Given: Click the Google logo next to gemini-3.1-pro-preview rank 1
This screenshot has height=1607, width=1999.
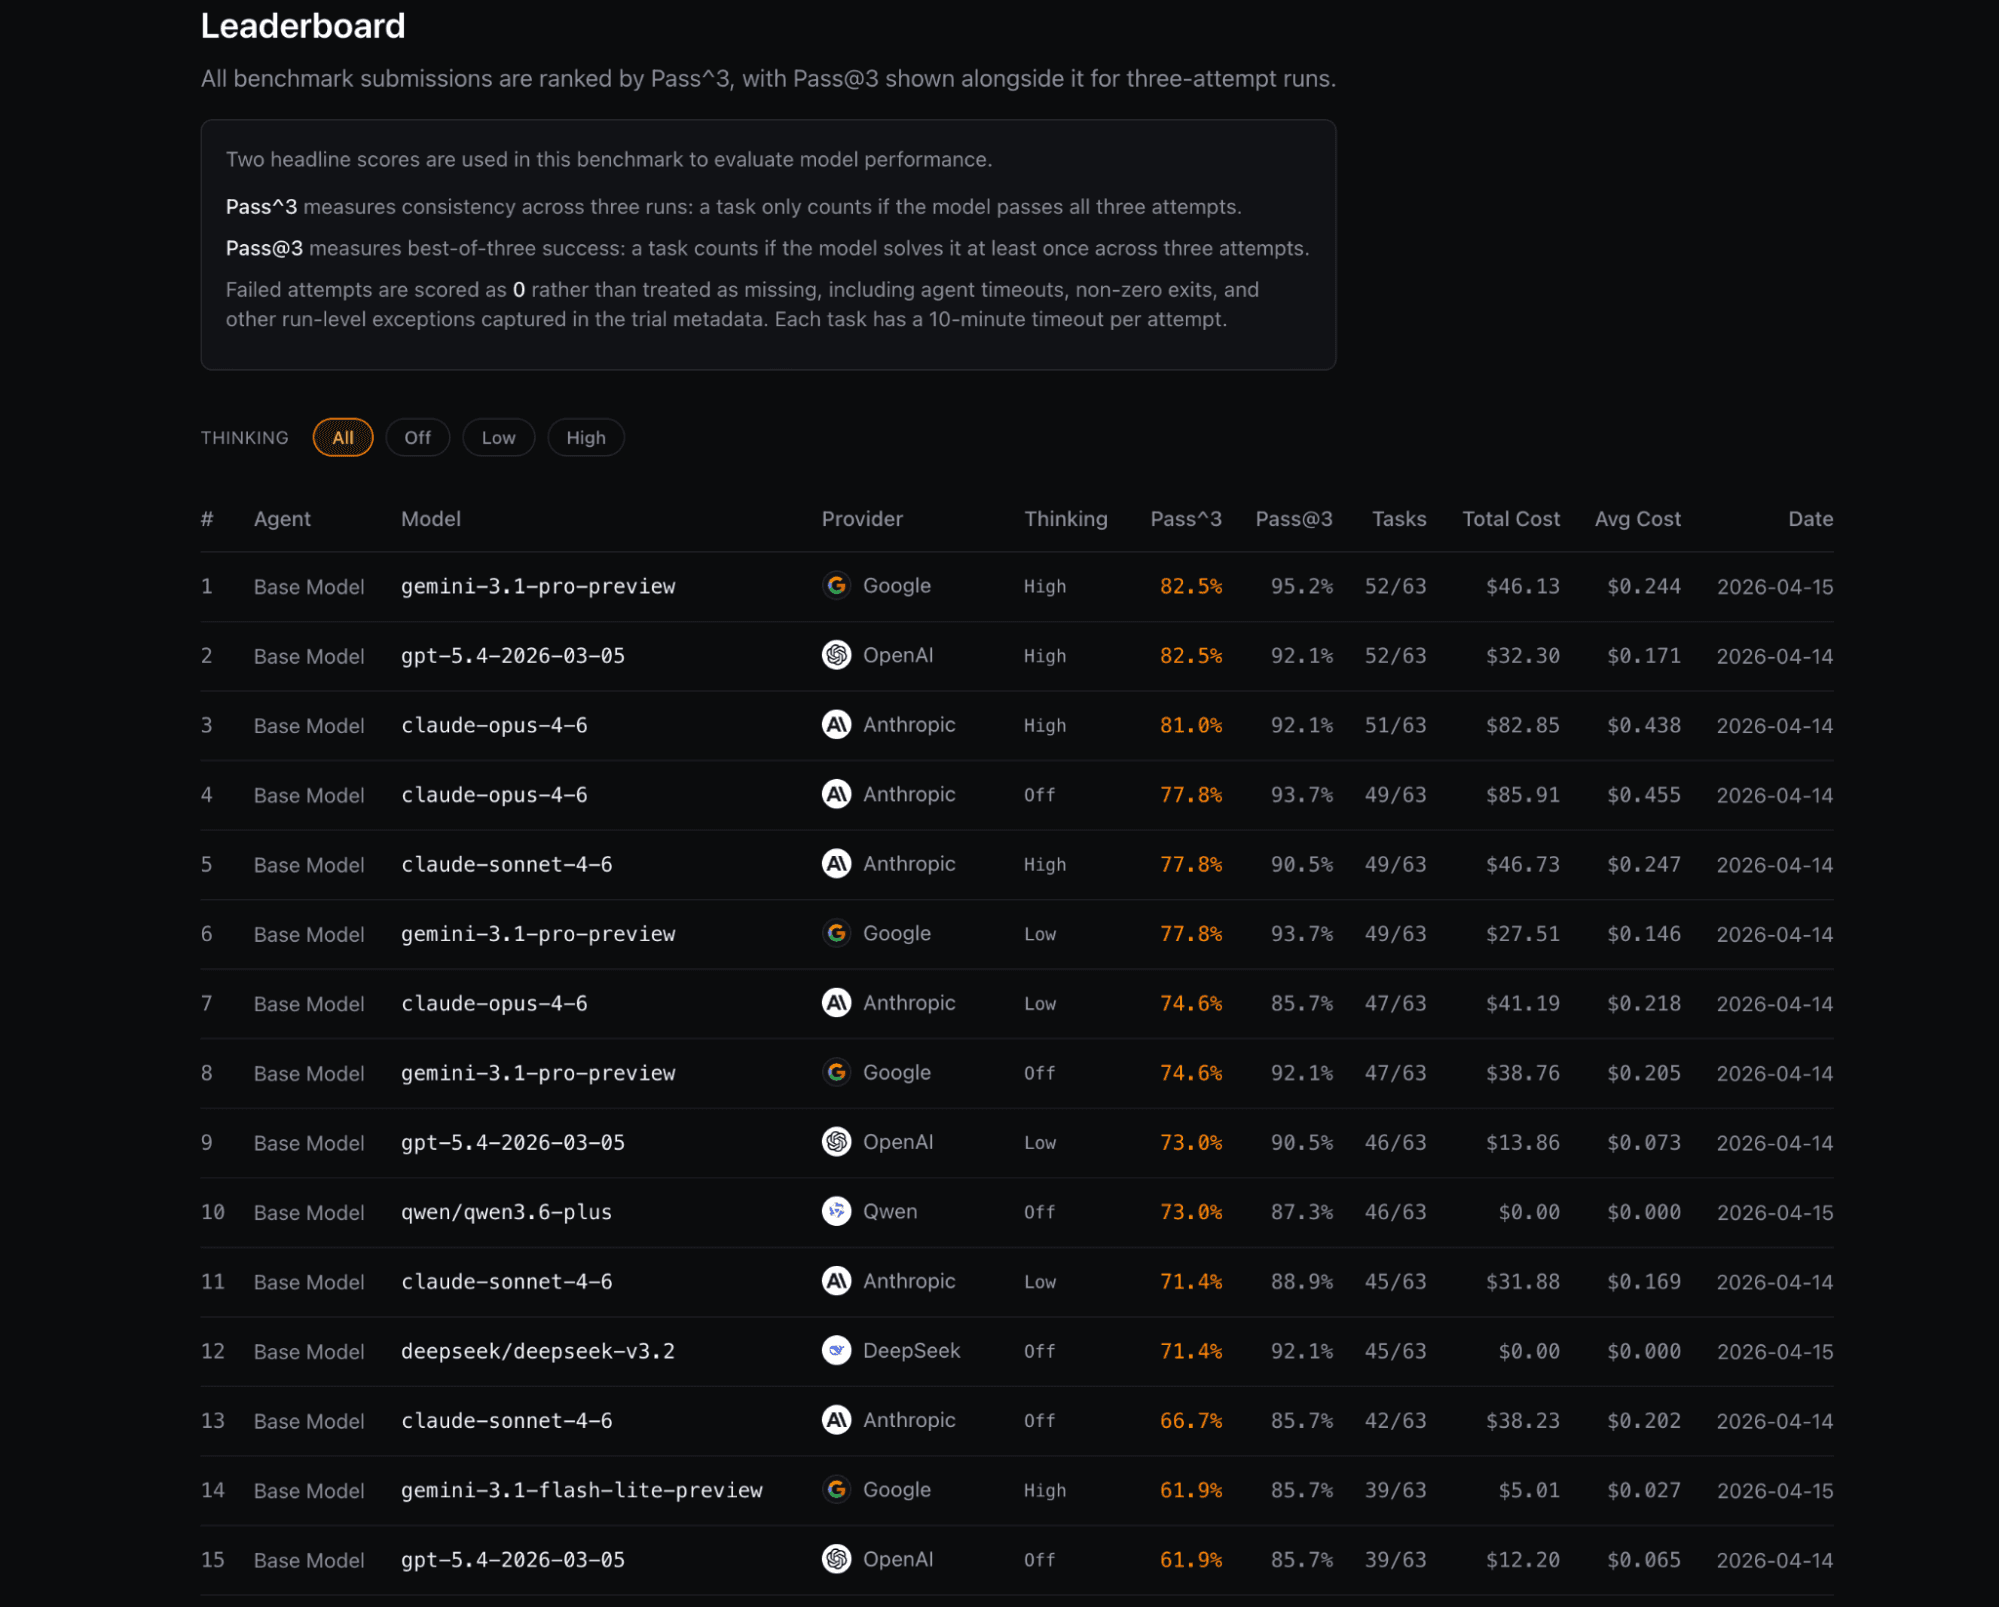Looking at the screenshot, I should (836, 586).
